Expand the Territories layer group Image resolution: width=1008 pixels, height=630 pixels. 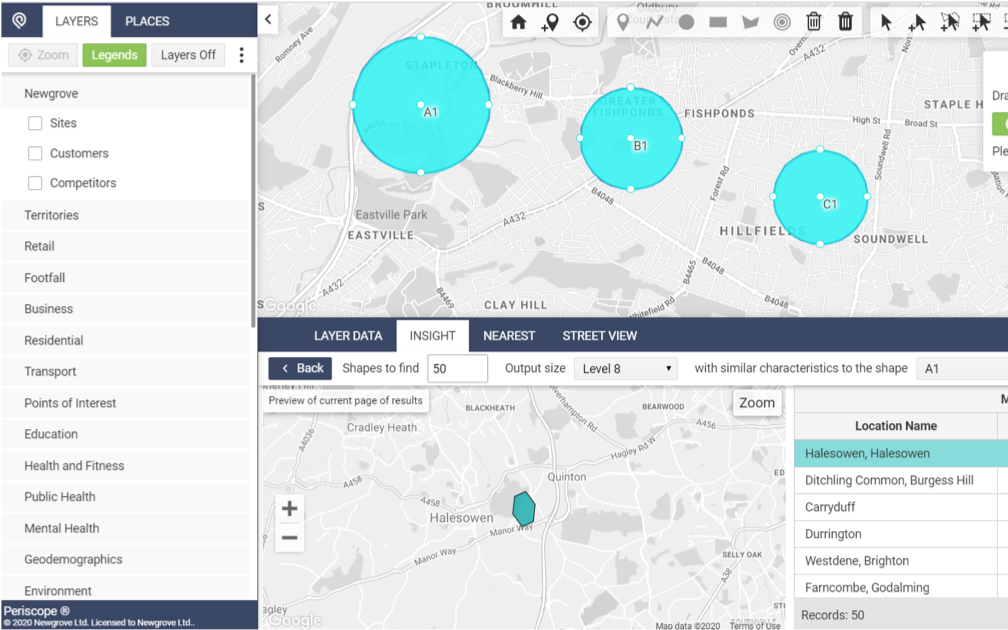[x=125, y=215]
